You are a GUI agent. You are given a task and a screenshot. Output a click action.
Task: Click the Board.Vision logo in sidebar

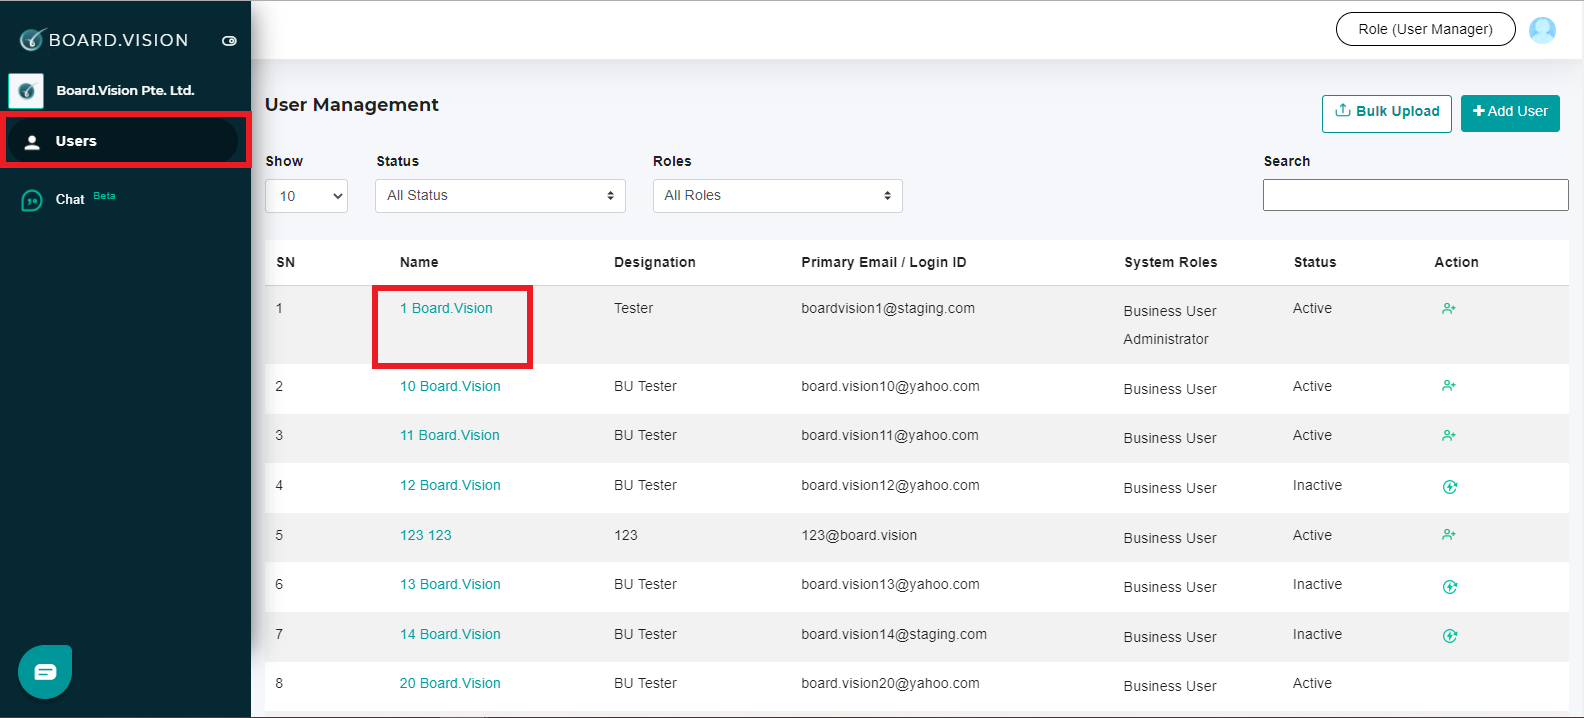click(x=104, y=40)
